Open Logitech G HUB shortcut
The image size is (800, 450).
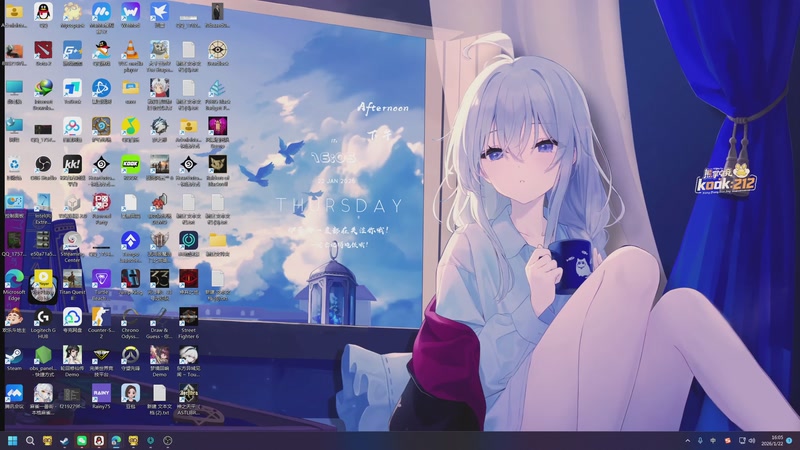(x=43, y=317)
